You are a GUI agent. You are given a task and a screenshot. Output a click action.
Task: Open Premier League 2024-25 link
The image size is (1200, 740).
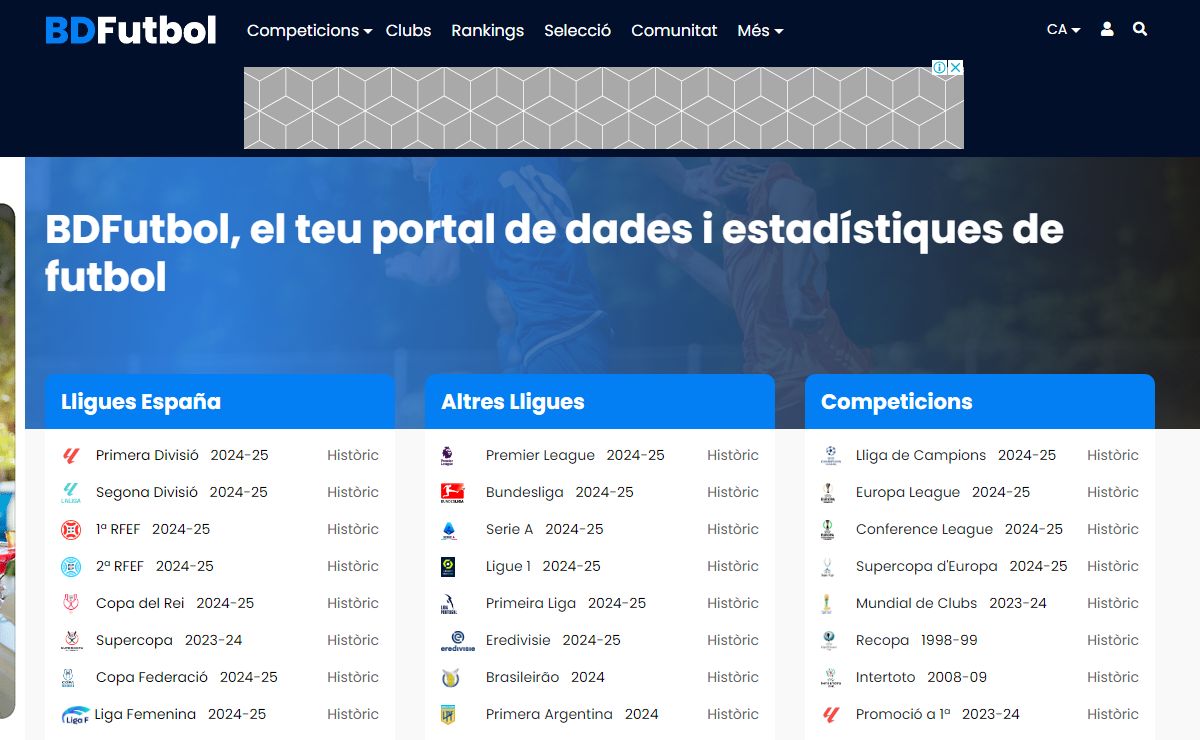575,455
